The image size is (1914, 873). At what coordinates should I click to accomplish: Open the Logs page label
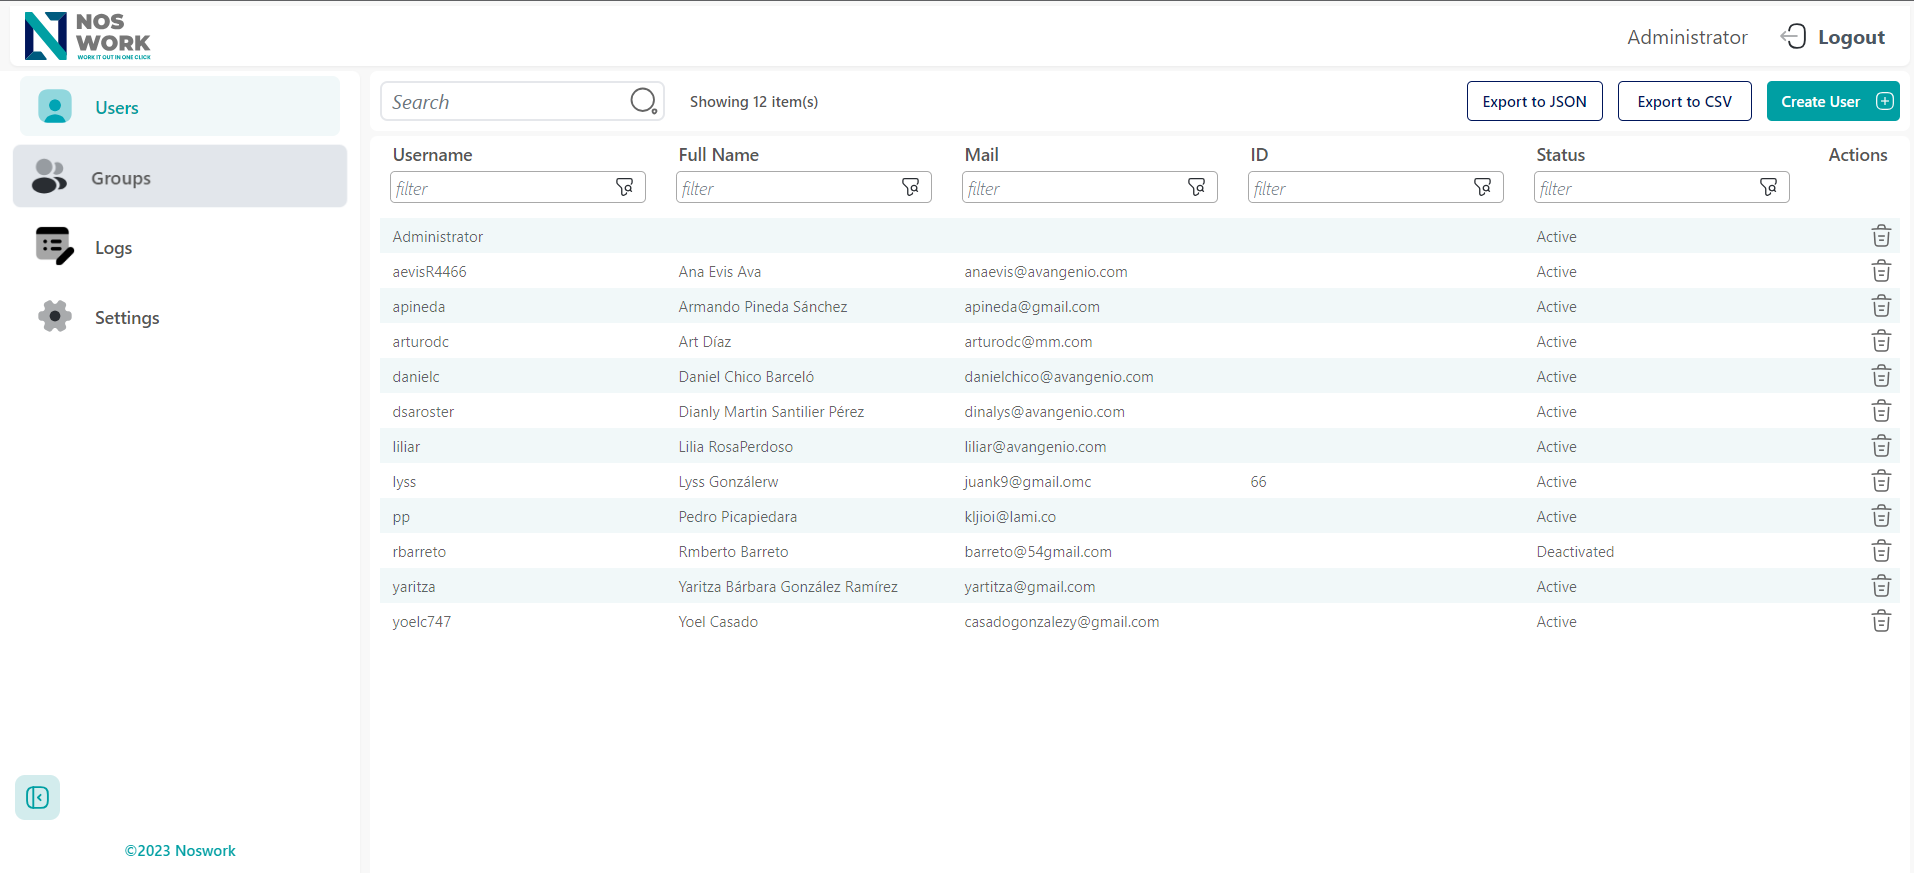(x=113, y=248)
